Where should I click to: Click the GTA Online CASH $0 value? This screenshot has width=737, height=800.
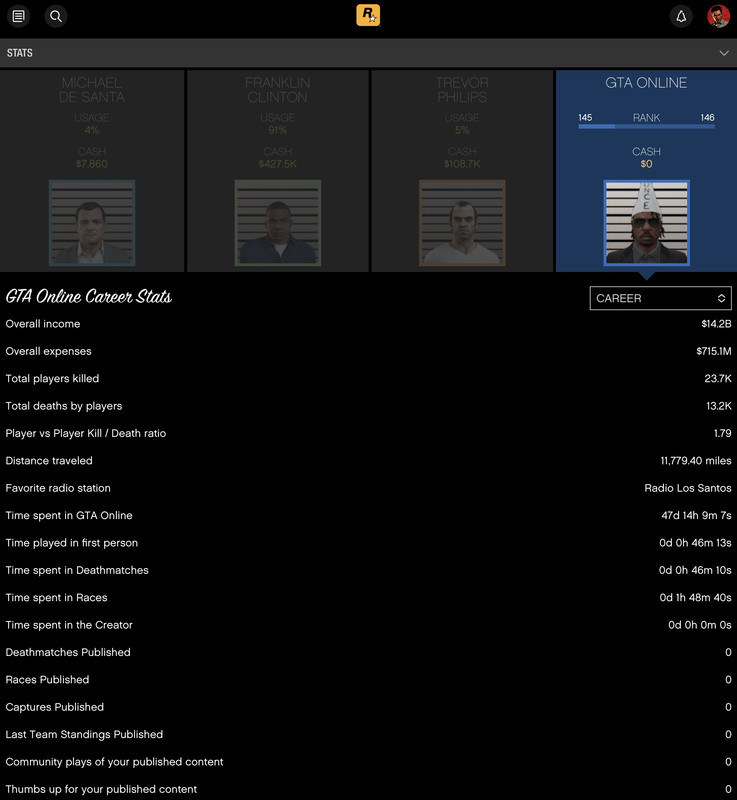pos(646,164)
